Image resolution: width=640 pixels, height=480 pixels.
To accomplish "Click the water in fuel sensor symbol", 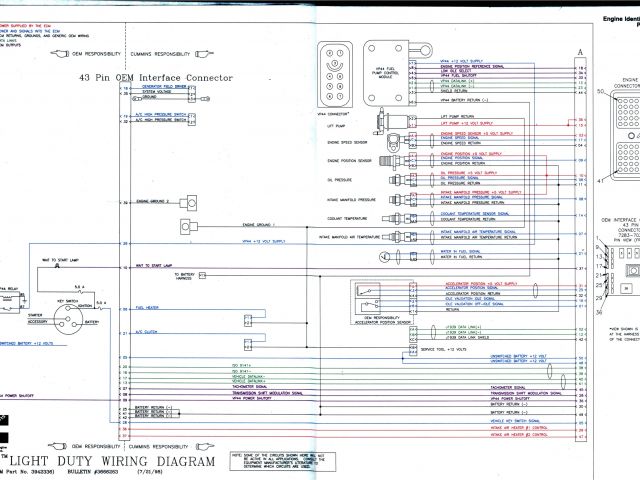I will coord(386,257).
